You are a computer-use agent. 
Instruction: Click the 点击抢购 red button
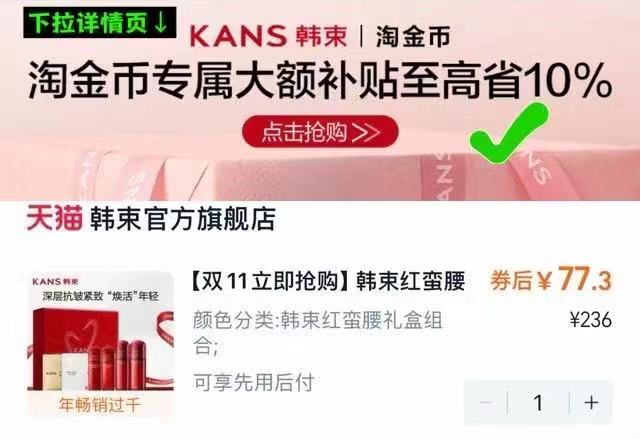point(320,131)
